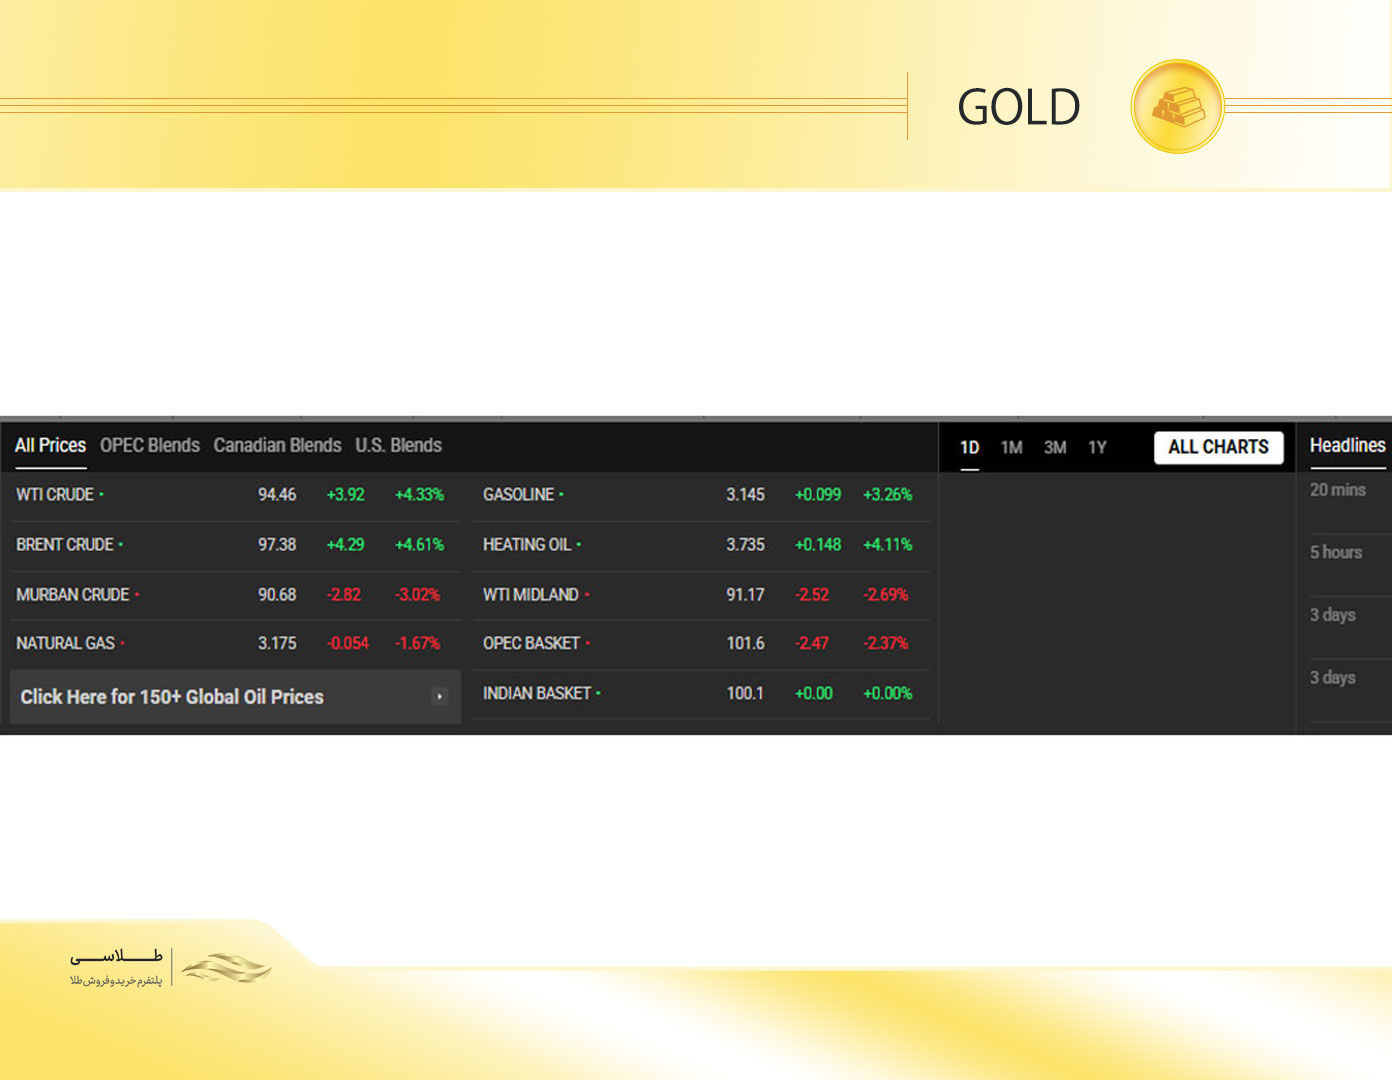Click Gasoline change +3.26%
This screenshot has width=1392, height=1080.
(888, 495)
